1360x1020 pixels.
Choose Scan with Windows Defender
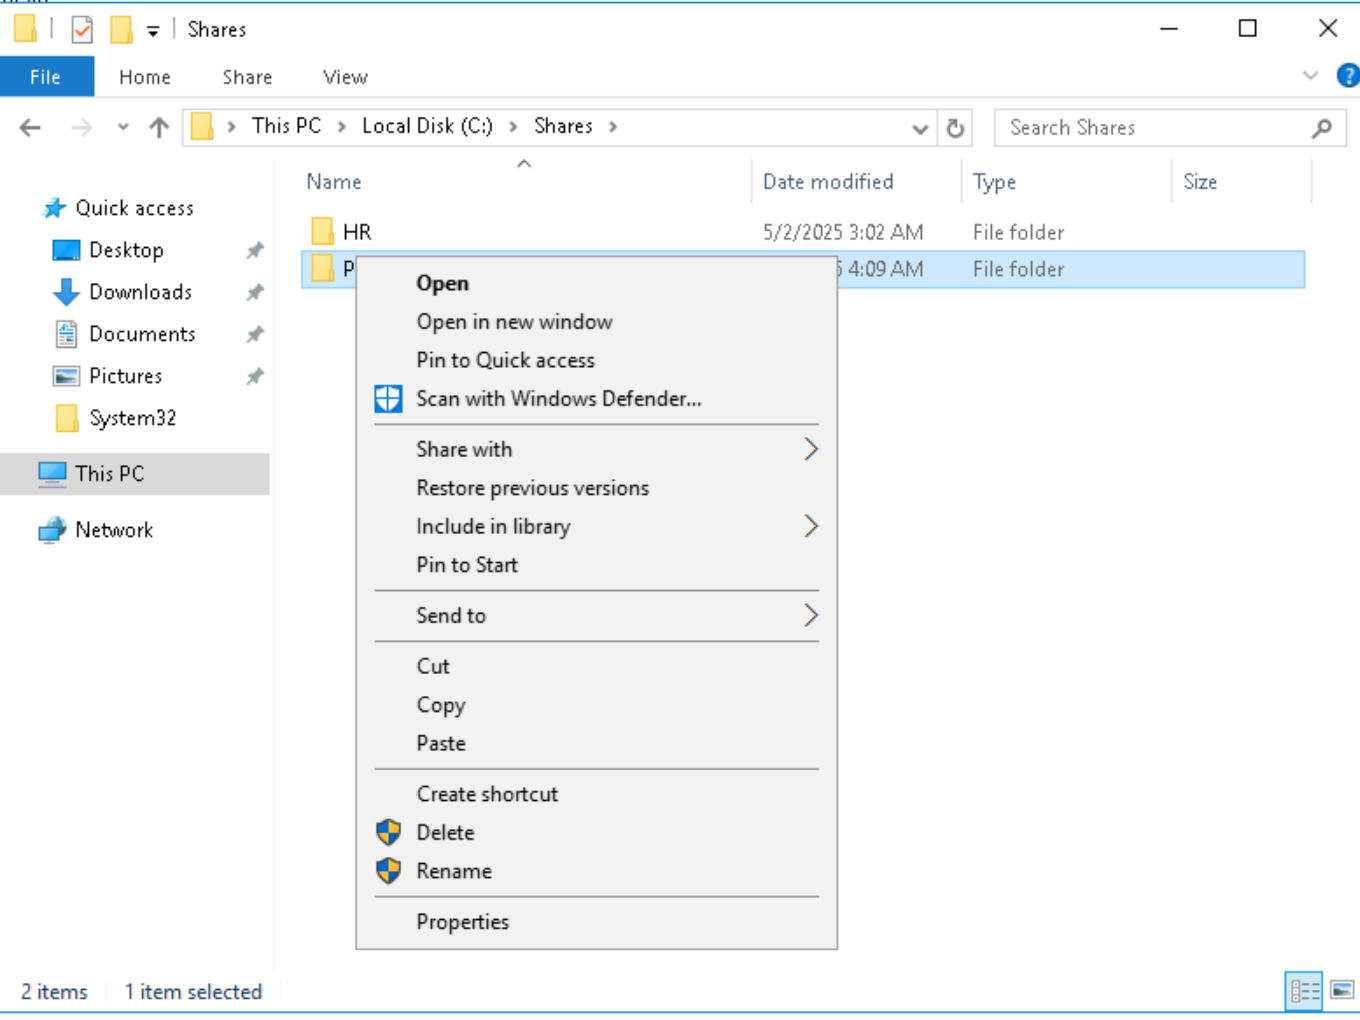(596, 399)
